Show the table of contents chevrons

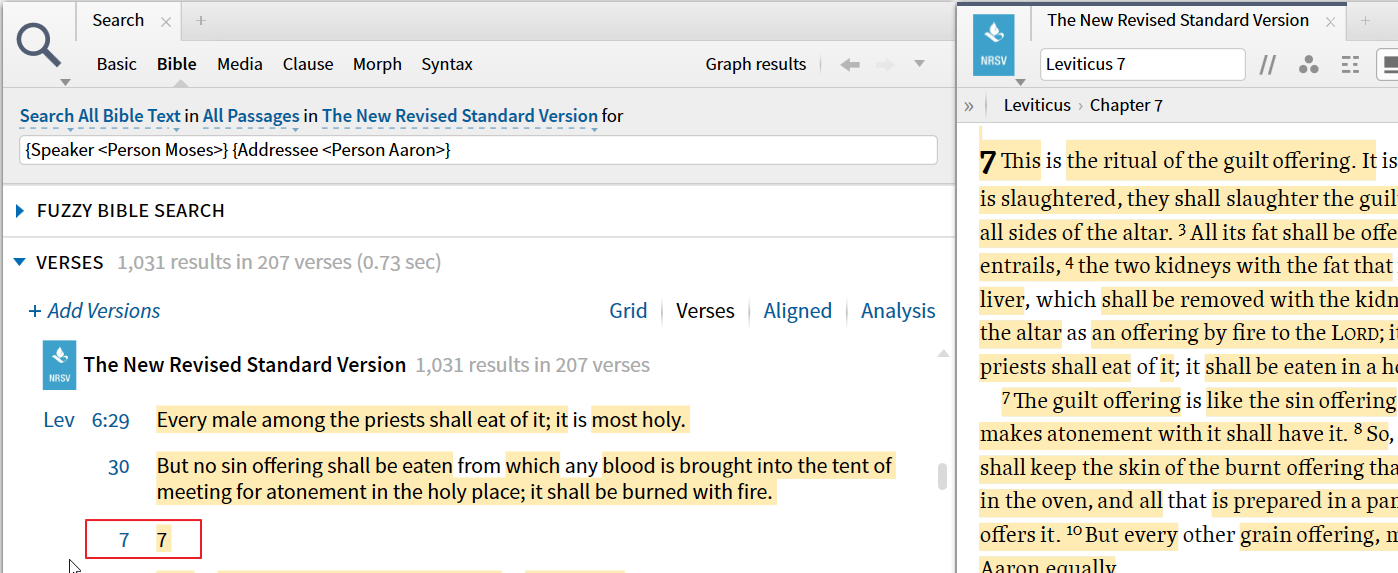pos(968,105)
